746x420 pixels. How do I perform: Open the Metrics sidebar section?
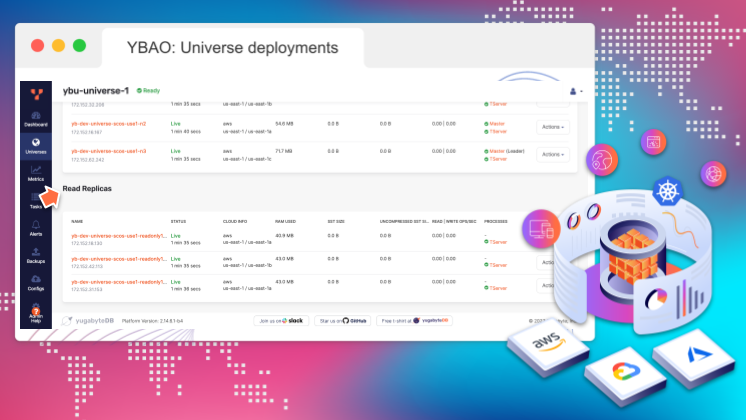pyautogui.click(x=36, y=174)
